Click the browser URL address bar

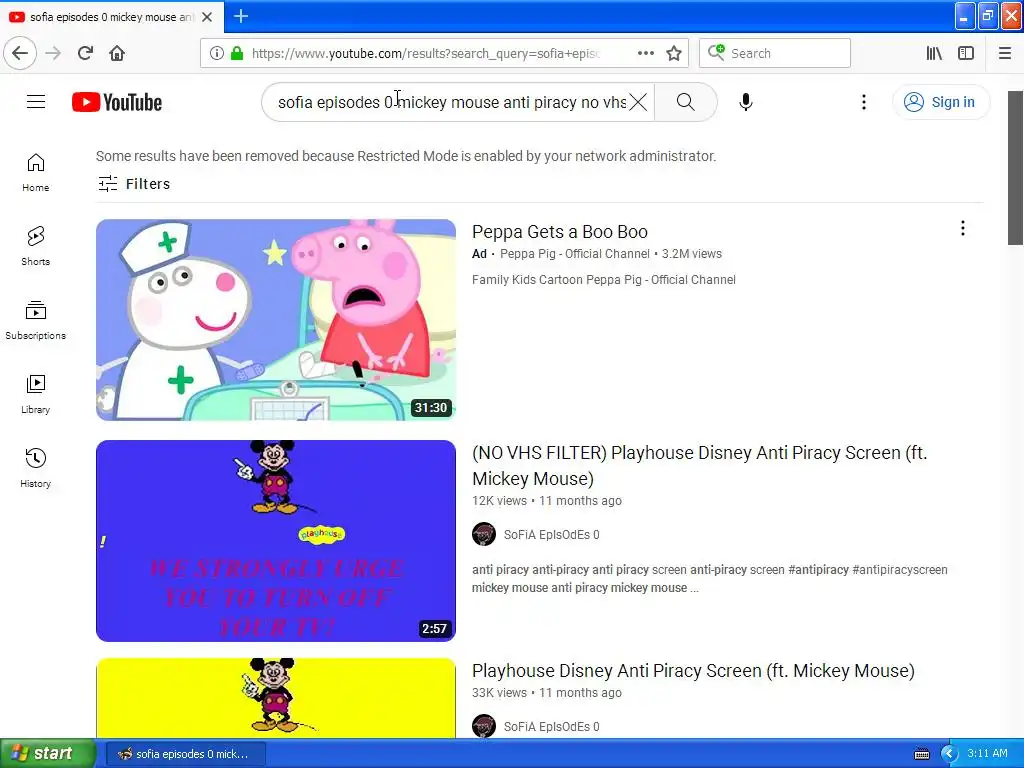coord(424,53)
